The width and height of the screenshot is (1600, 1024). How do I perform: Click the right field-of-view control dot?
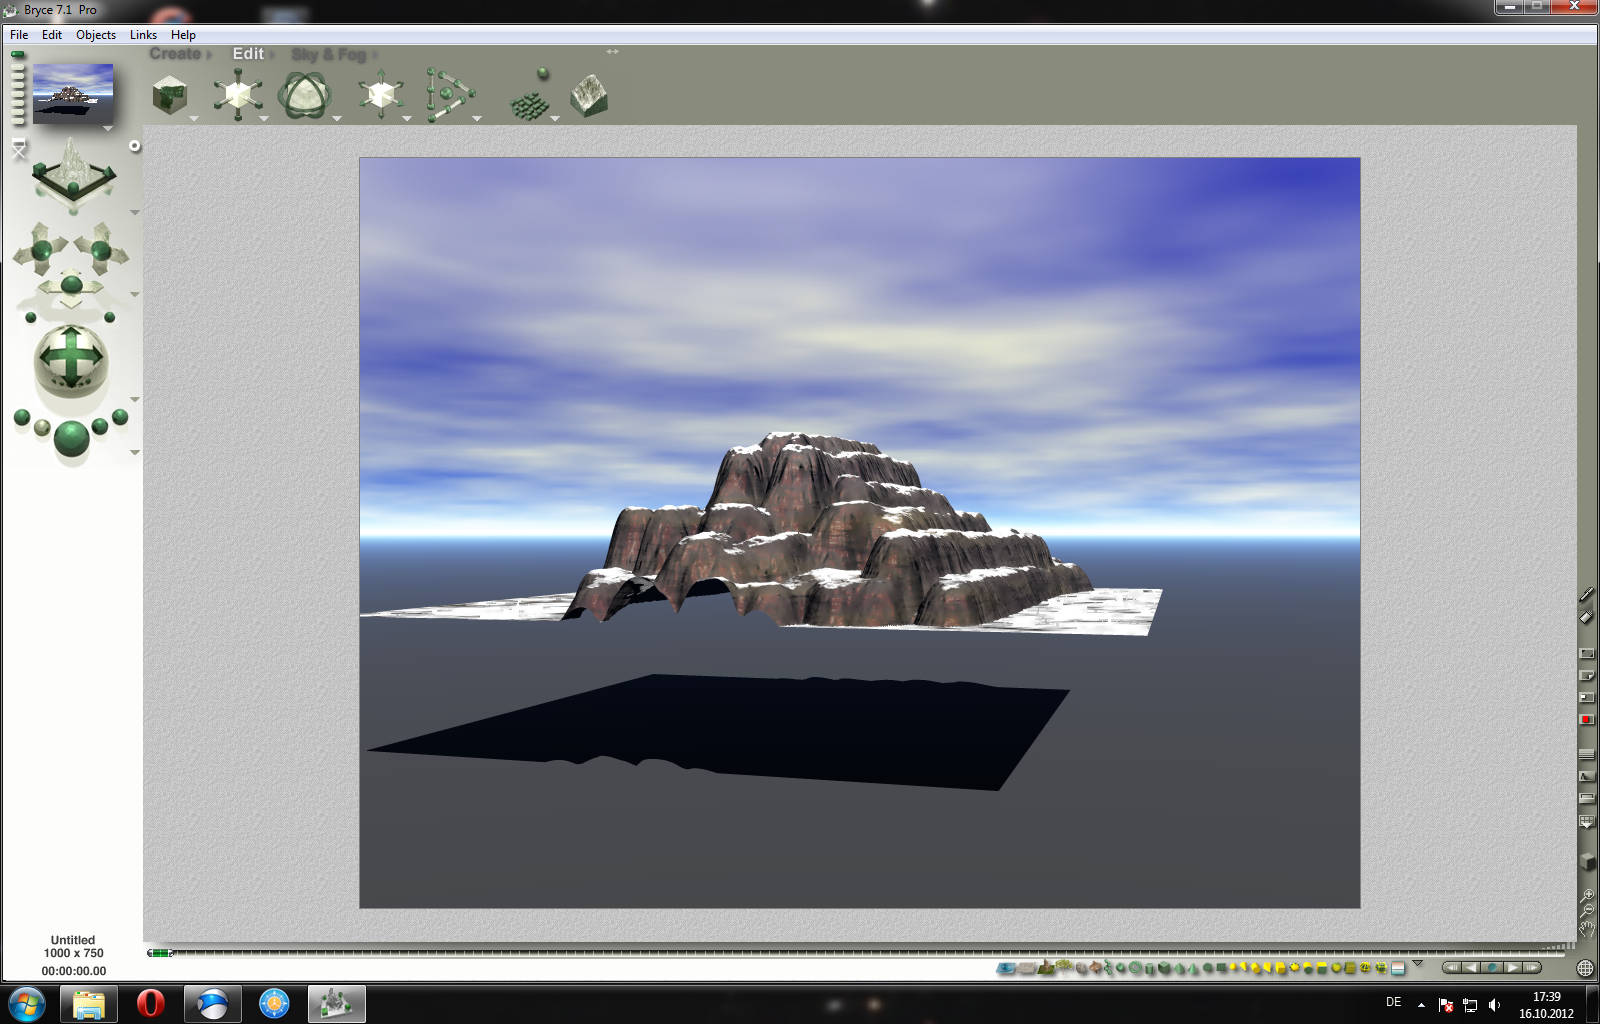tap(110, 318)
